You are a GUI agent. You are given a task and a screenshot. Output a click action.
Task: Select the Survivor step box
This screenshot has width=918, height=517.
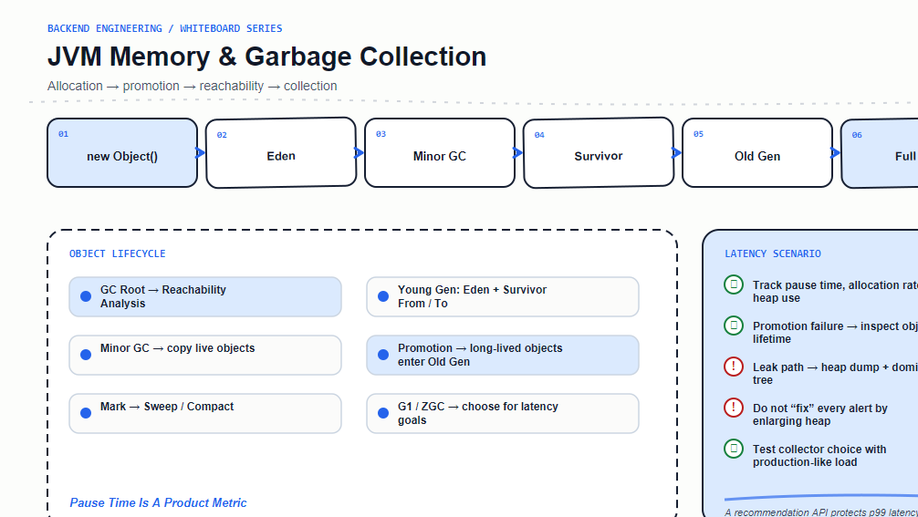coord(598,153)
